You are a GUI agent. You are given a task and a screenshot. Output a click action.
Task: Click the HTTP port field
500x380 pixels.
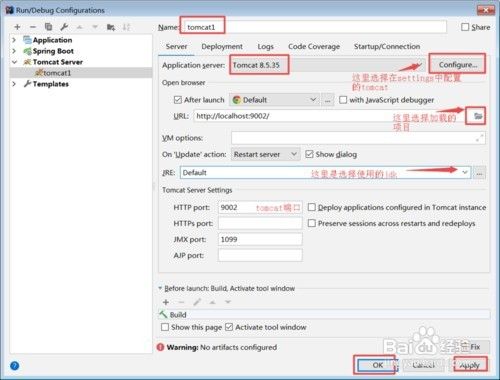pos(260,207)
